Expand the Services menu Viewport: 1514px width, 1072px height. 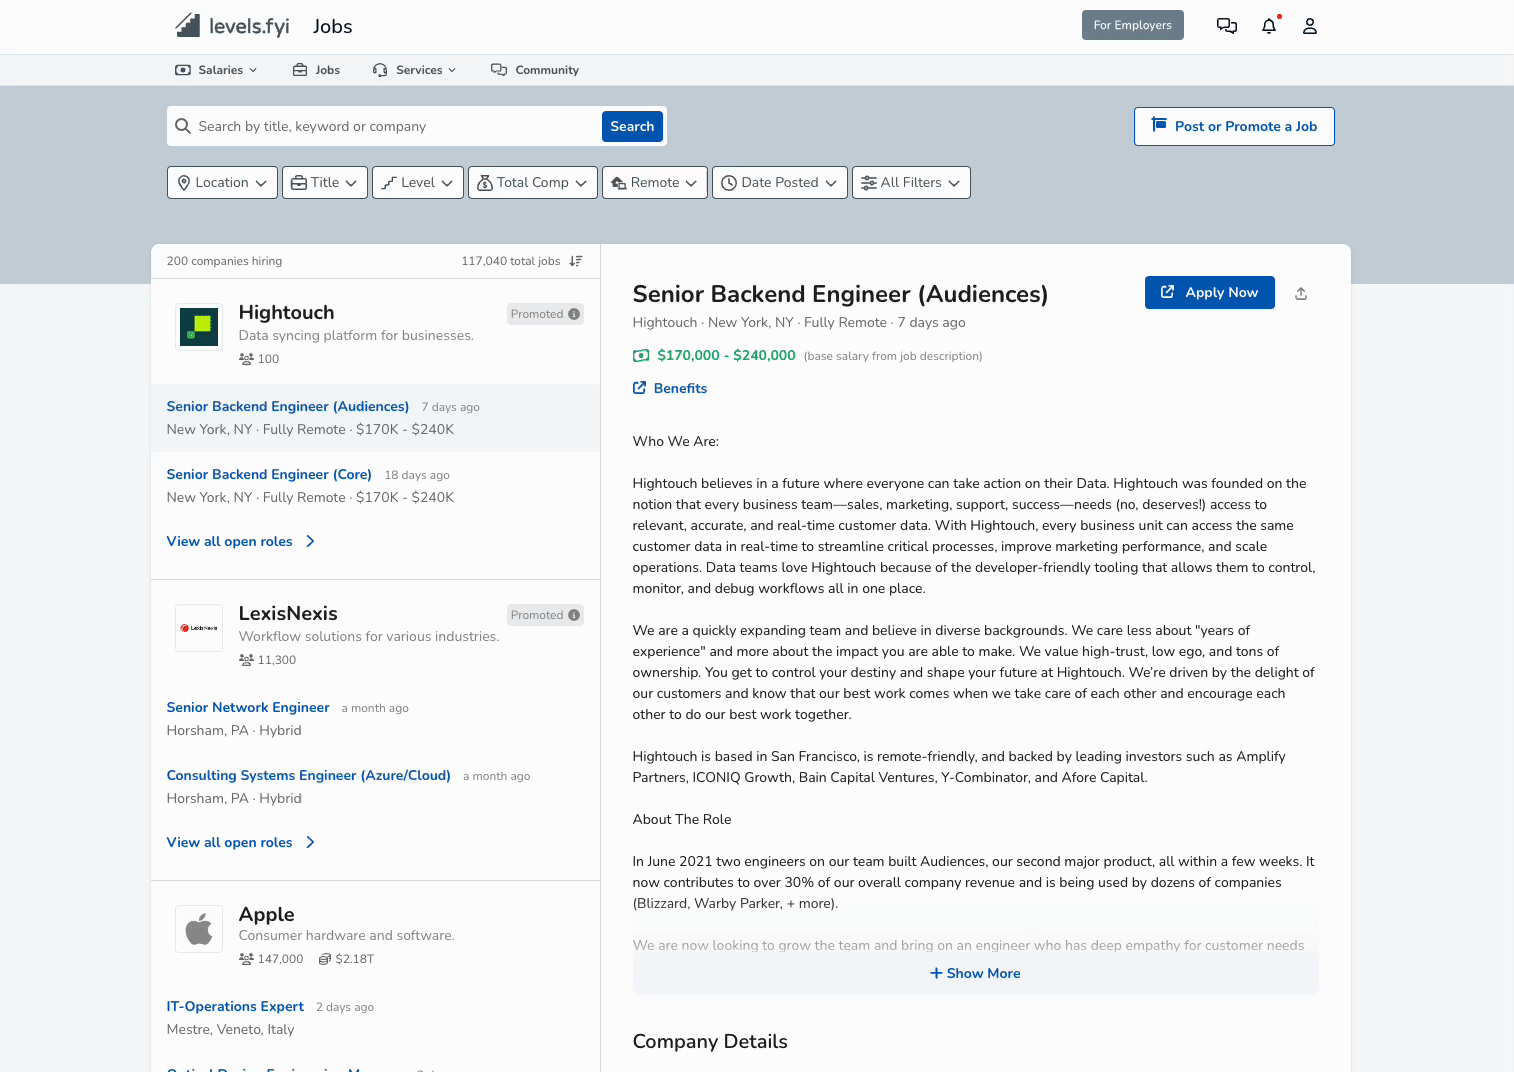[414, 70]
